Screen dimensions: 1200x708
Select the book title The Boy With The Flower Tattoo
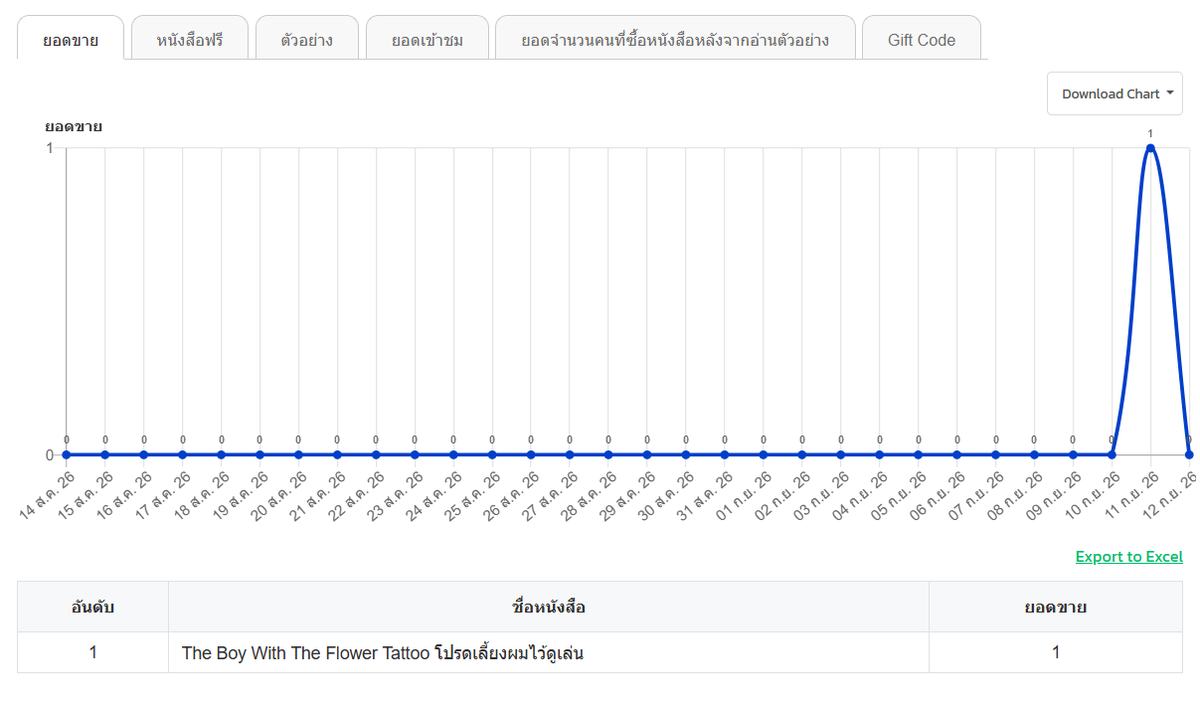pyautogui.click(x=382, y=653)
